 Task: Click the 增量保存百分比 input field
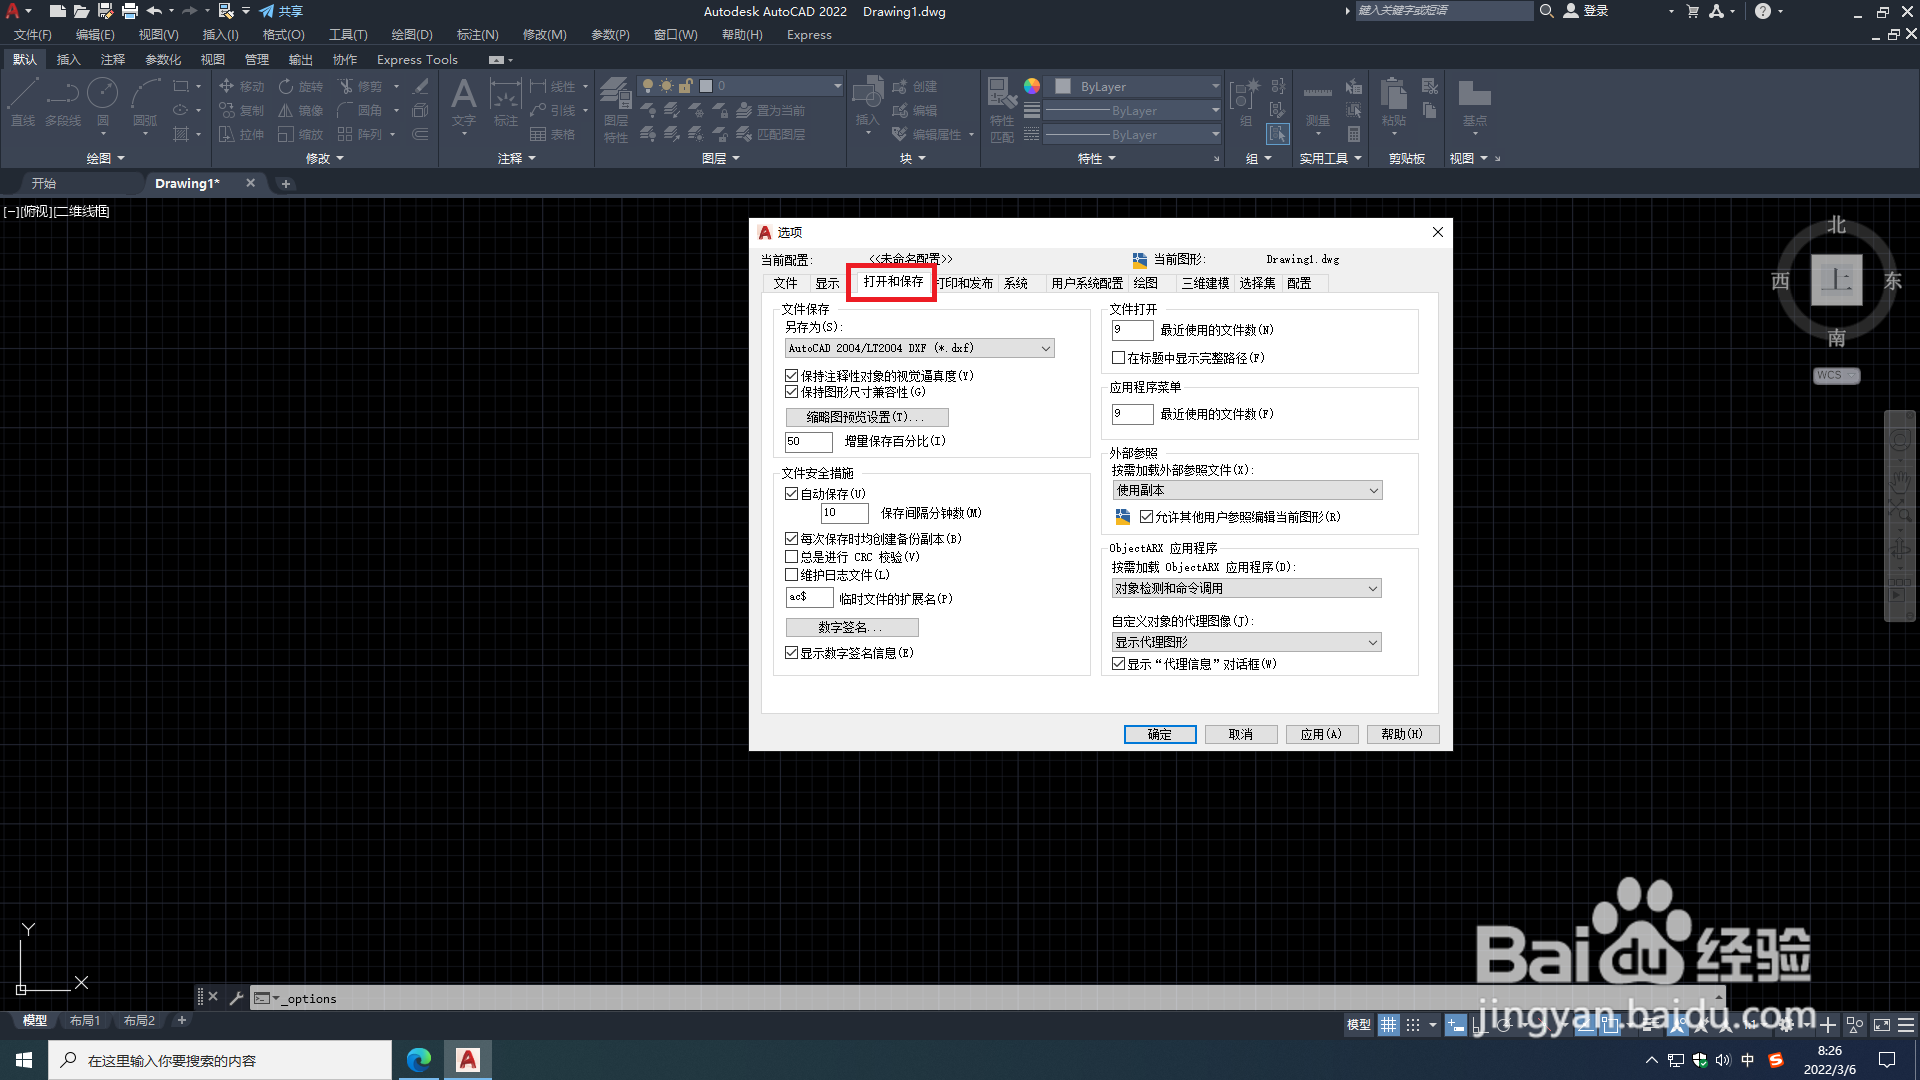[809, 441]
